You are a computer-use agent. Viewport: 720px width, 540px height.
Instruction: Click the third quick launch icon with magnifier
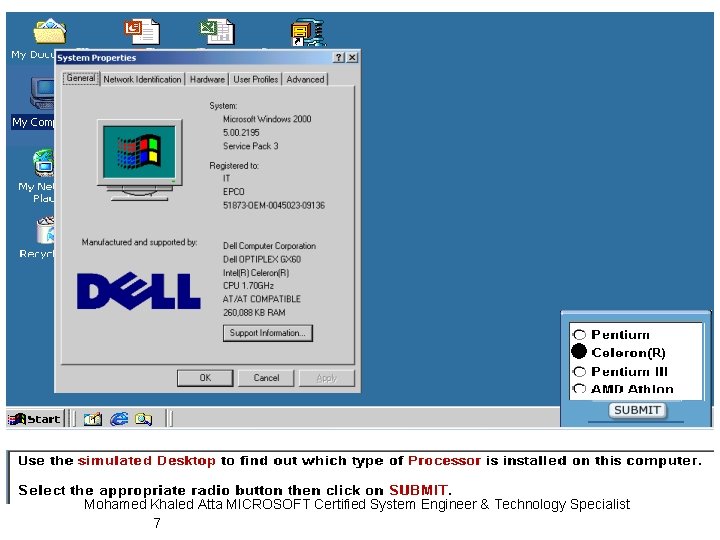click(143, 419)
